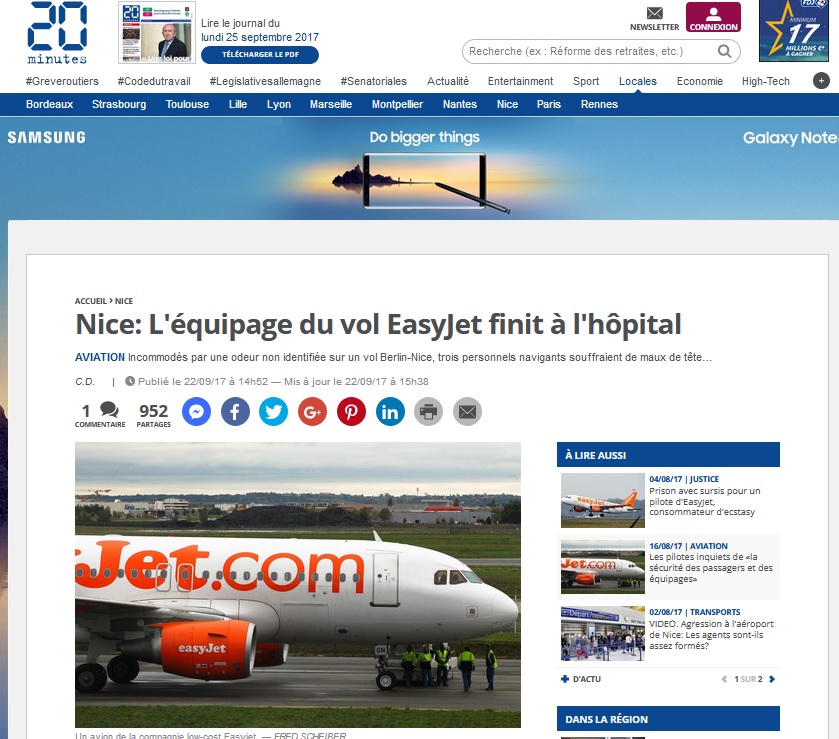Image resolution: width=839 pixels, height=739 pixels.
Task: Open the Newsletter envelope icon
Action: coord(654,13)
